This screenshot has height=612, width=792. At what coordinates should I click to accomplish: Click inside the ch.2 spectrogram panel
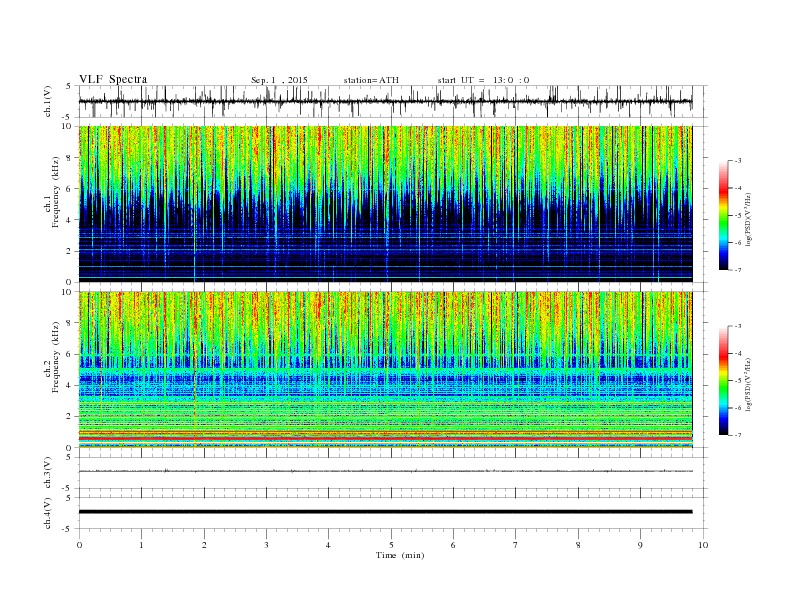click(x=385, y=369)
